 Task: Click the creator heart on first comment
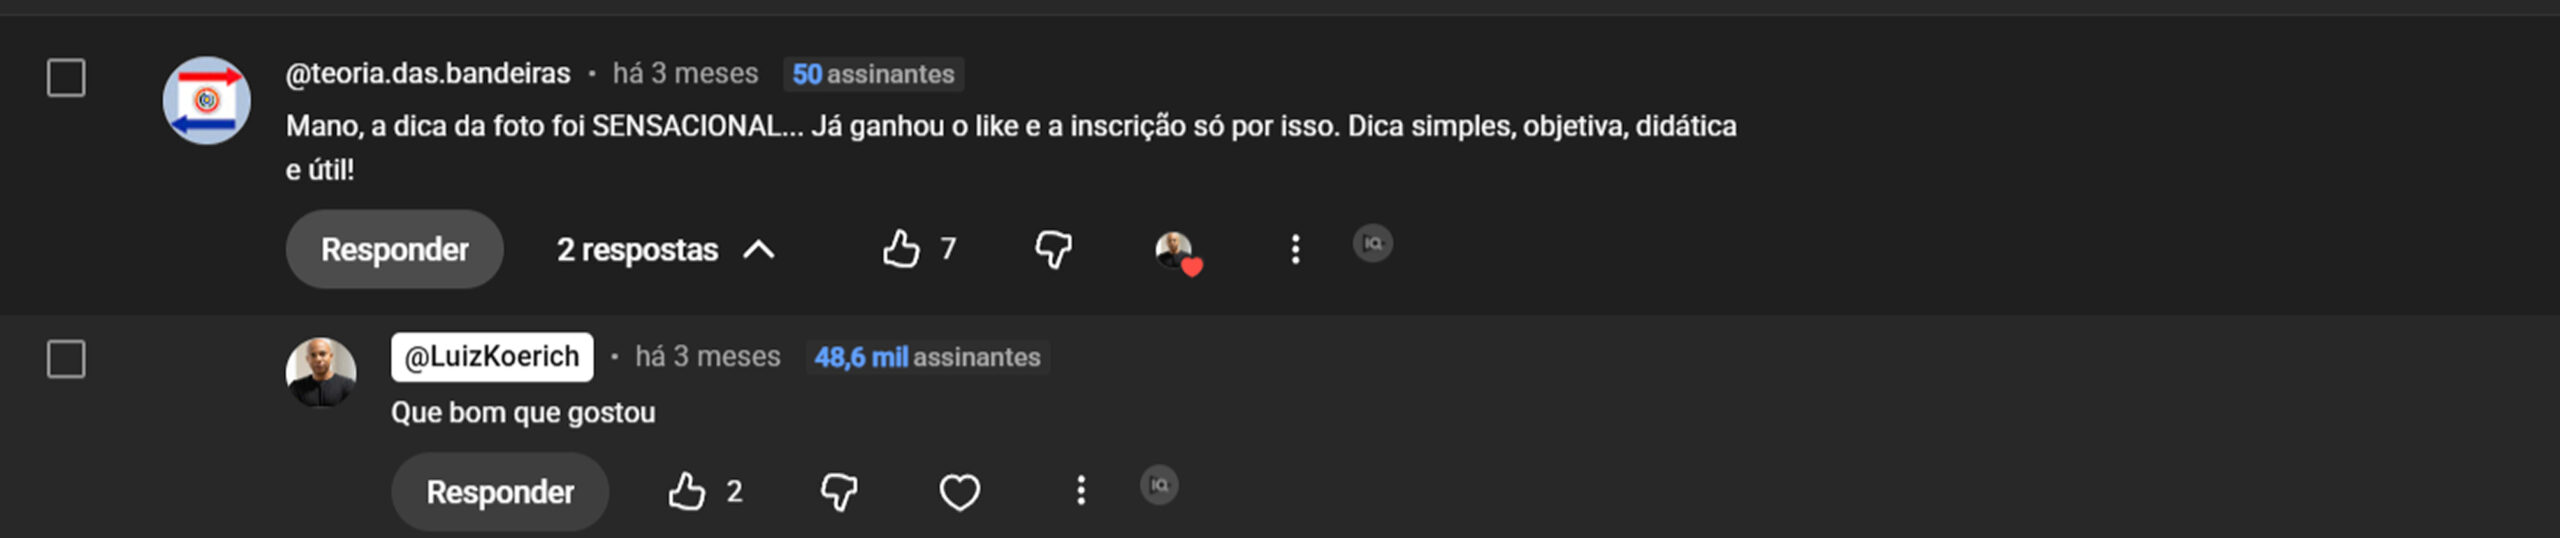1176,250
